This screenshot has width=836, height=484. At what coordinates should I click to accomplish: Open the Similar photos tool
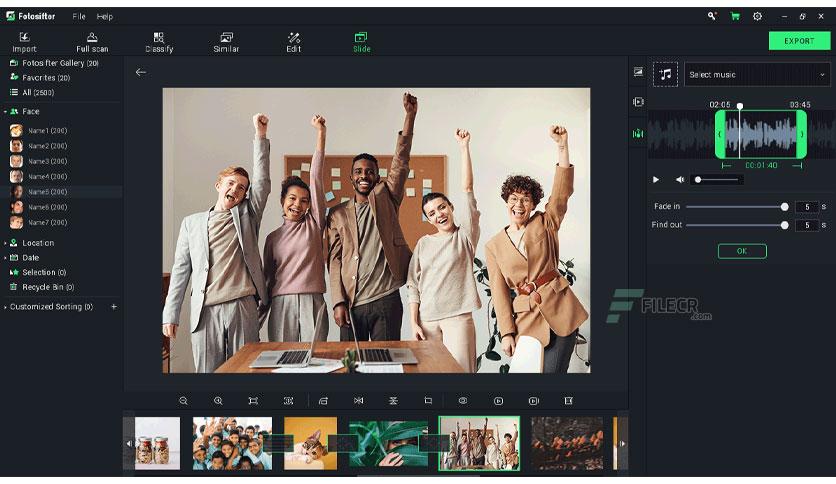[226, 37]
